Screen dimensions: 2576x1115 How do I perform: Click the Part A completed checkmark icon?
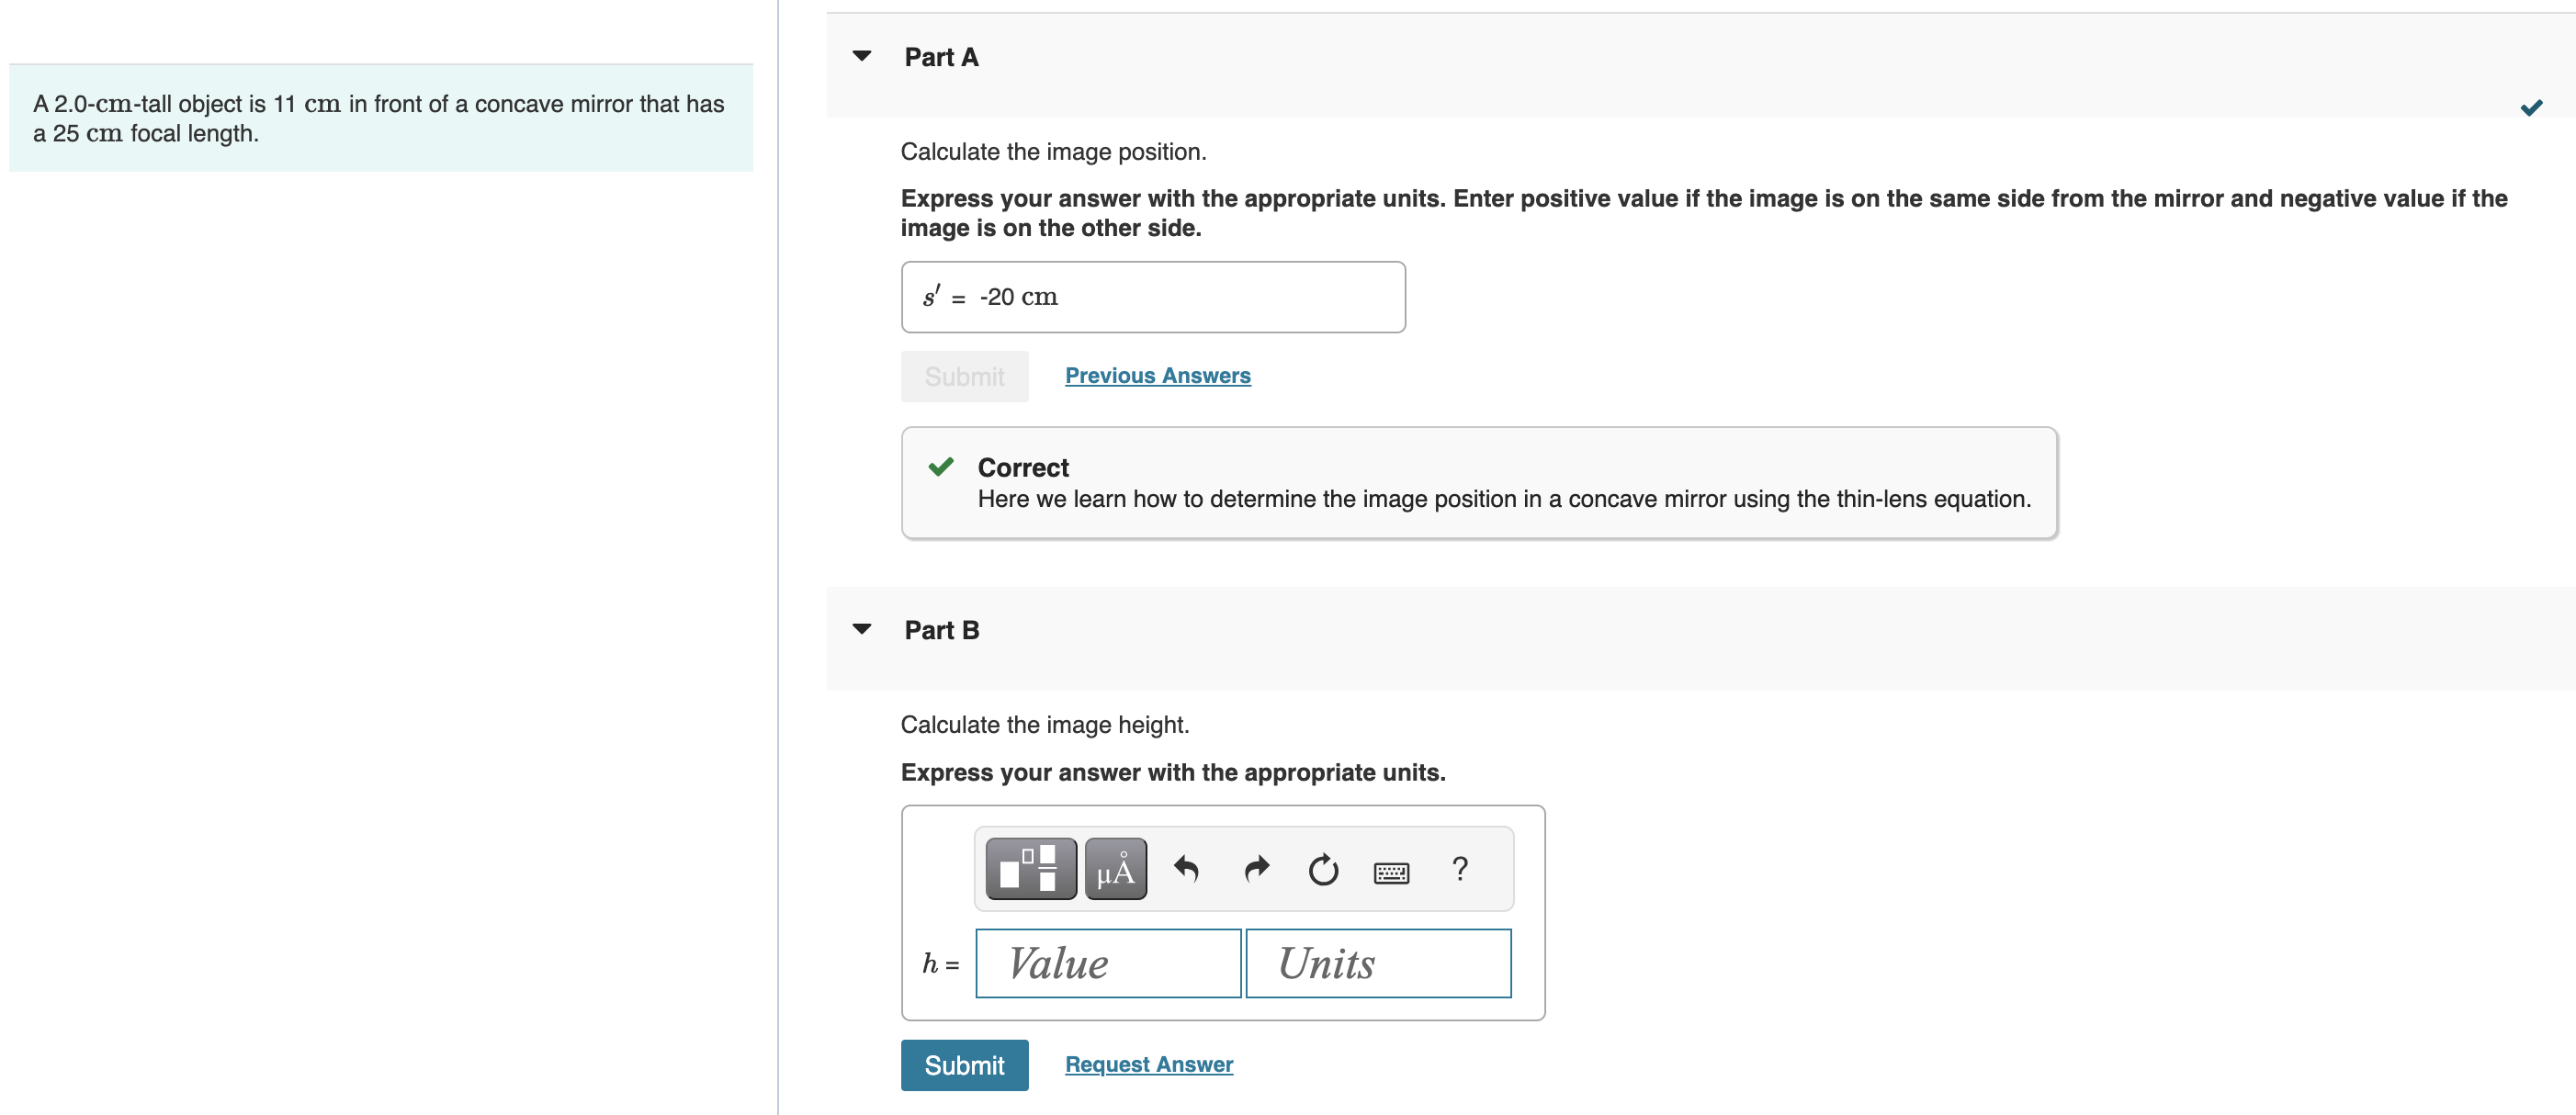click(2531, 107)
